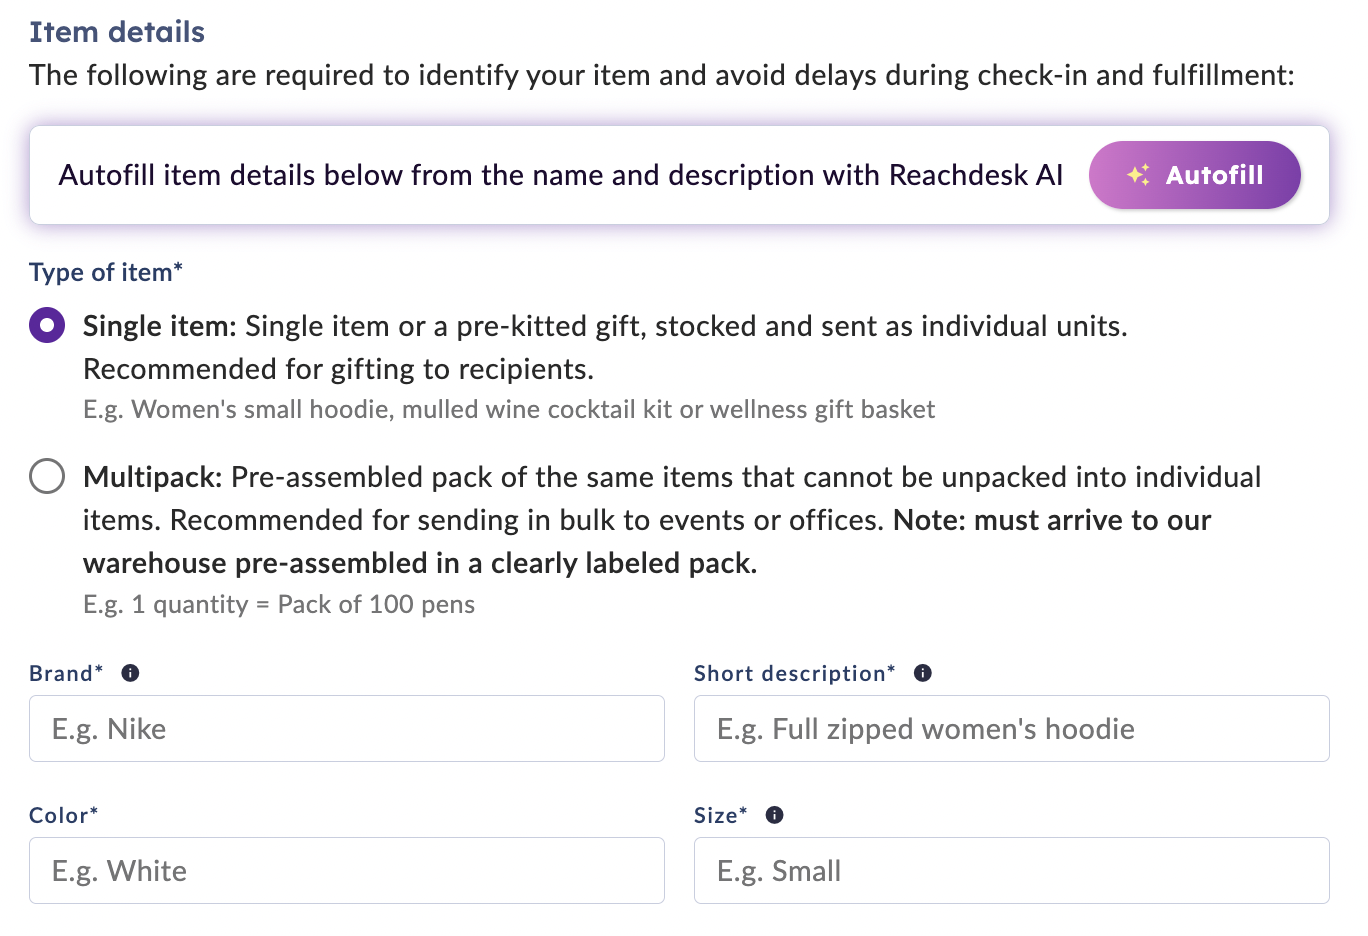Click the purple Autofill button

tap(1194, 175)
